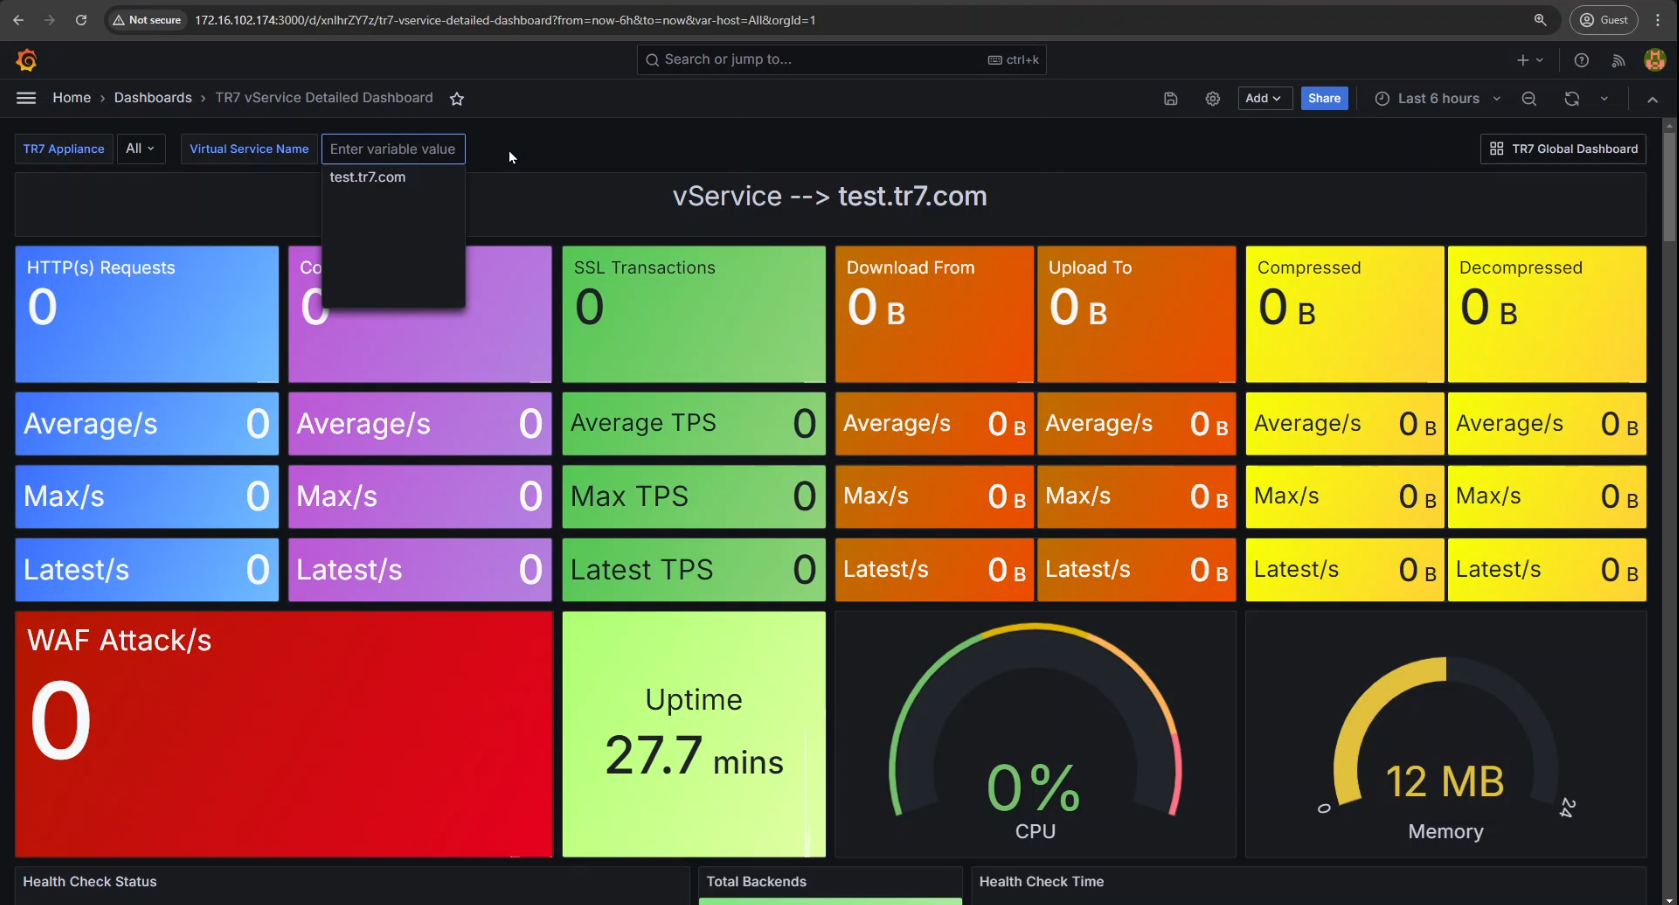
Task: Open the hamburger navigation menu
Action: click(x=26, y=98)
